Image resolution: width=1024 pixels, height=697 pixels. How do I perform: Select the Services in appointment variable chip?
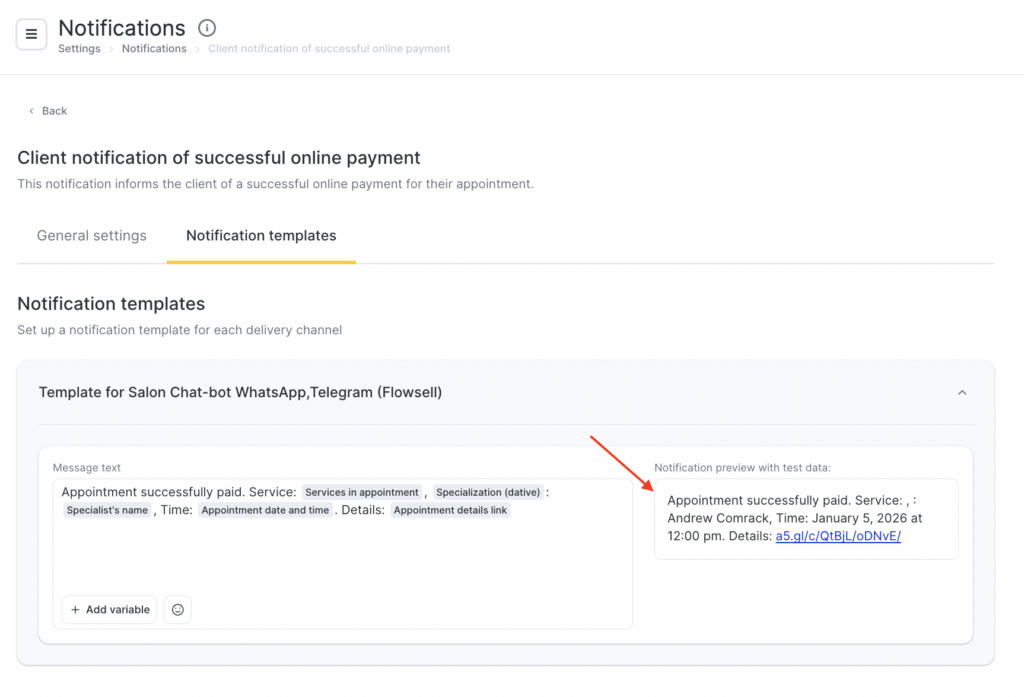[362, 492]
